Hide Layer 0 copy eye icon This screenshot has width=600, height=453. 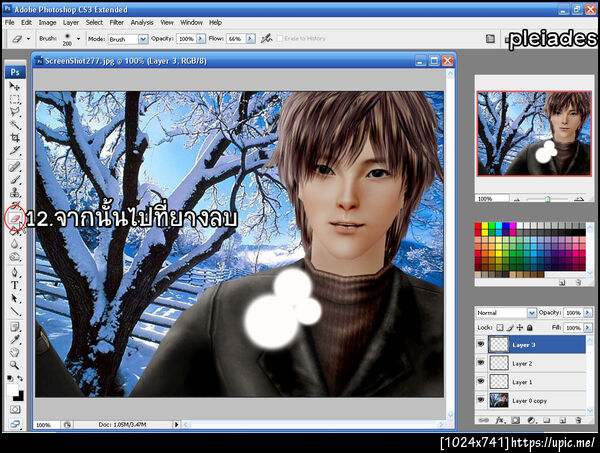(x=481, y=400)
